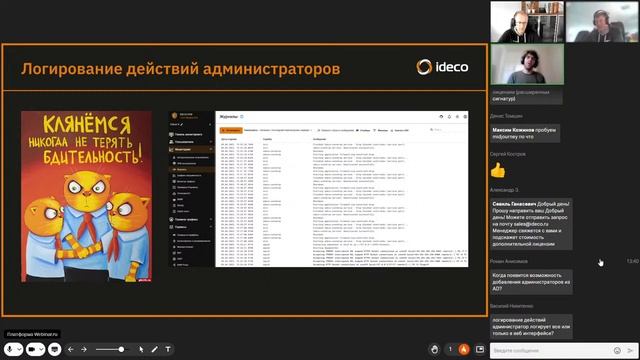The height and width of the screenshot is (360, 640).
Task: Click thumbs-up reaction in chat
Action: [x=498, y=170]
